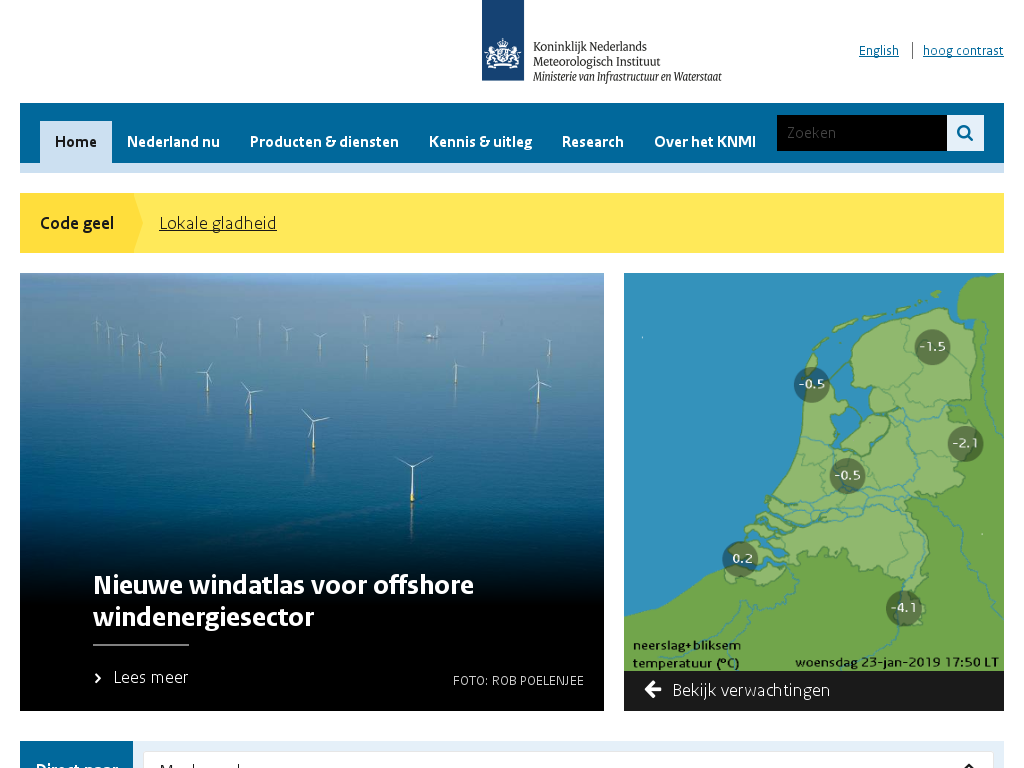This screenshot has width=1024, height=768.
Task: Switch site language to English
Action: [878, 51]
